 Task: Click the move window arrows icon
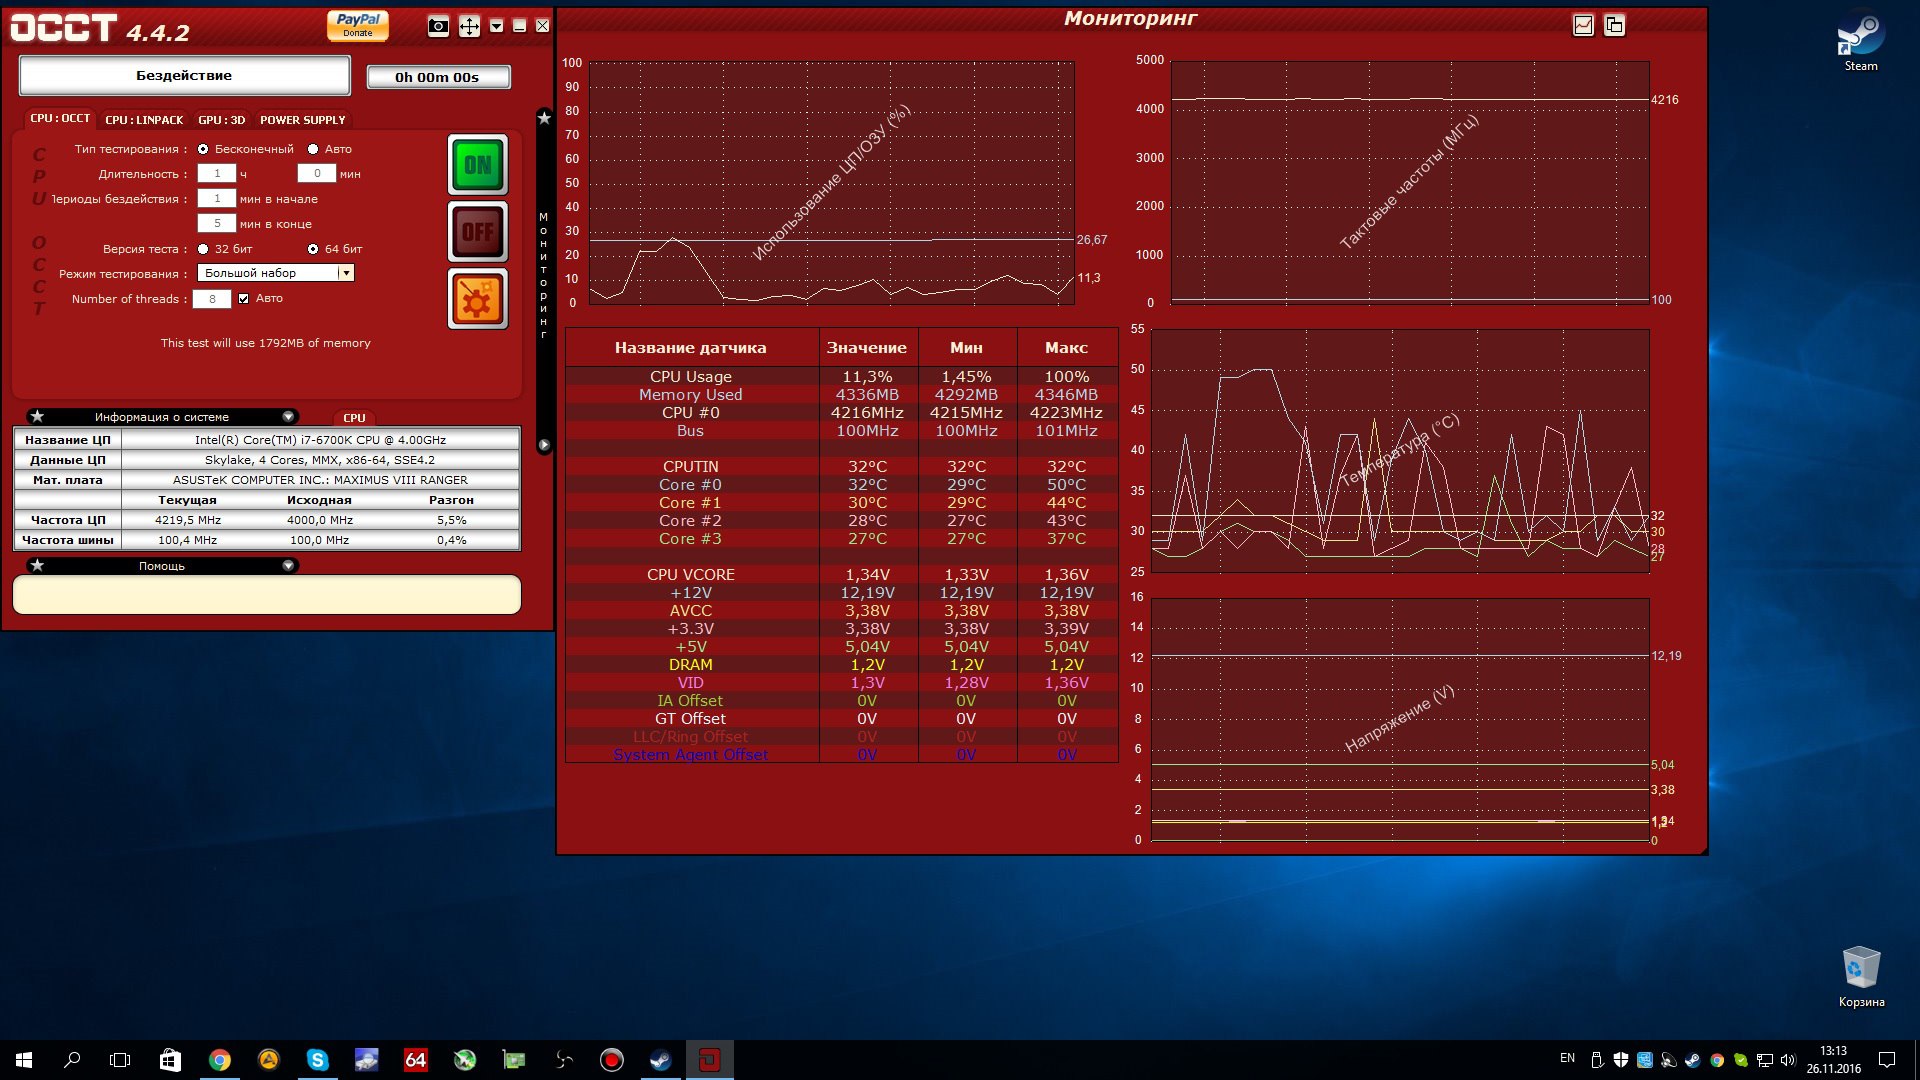[x=469, y=27]
